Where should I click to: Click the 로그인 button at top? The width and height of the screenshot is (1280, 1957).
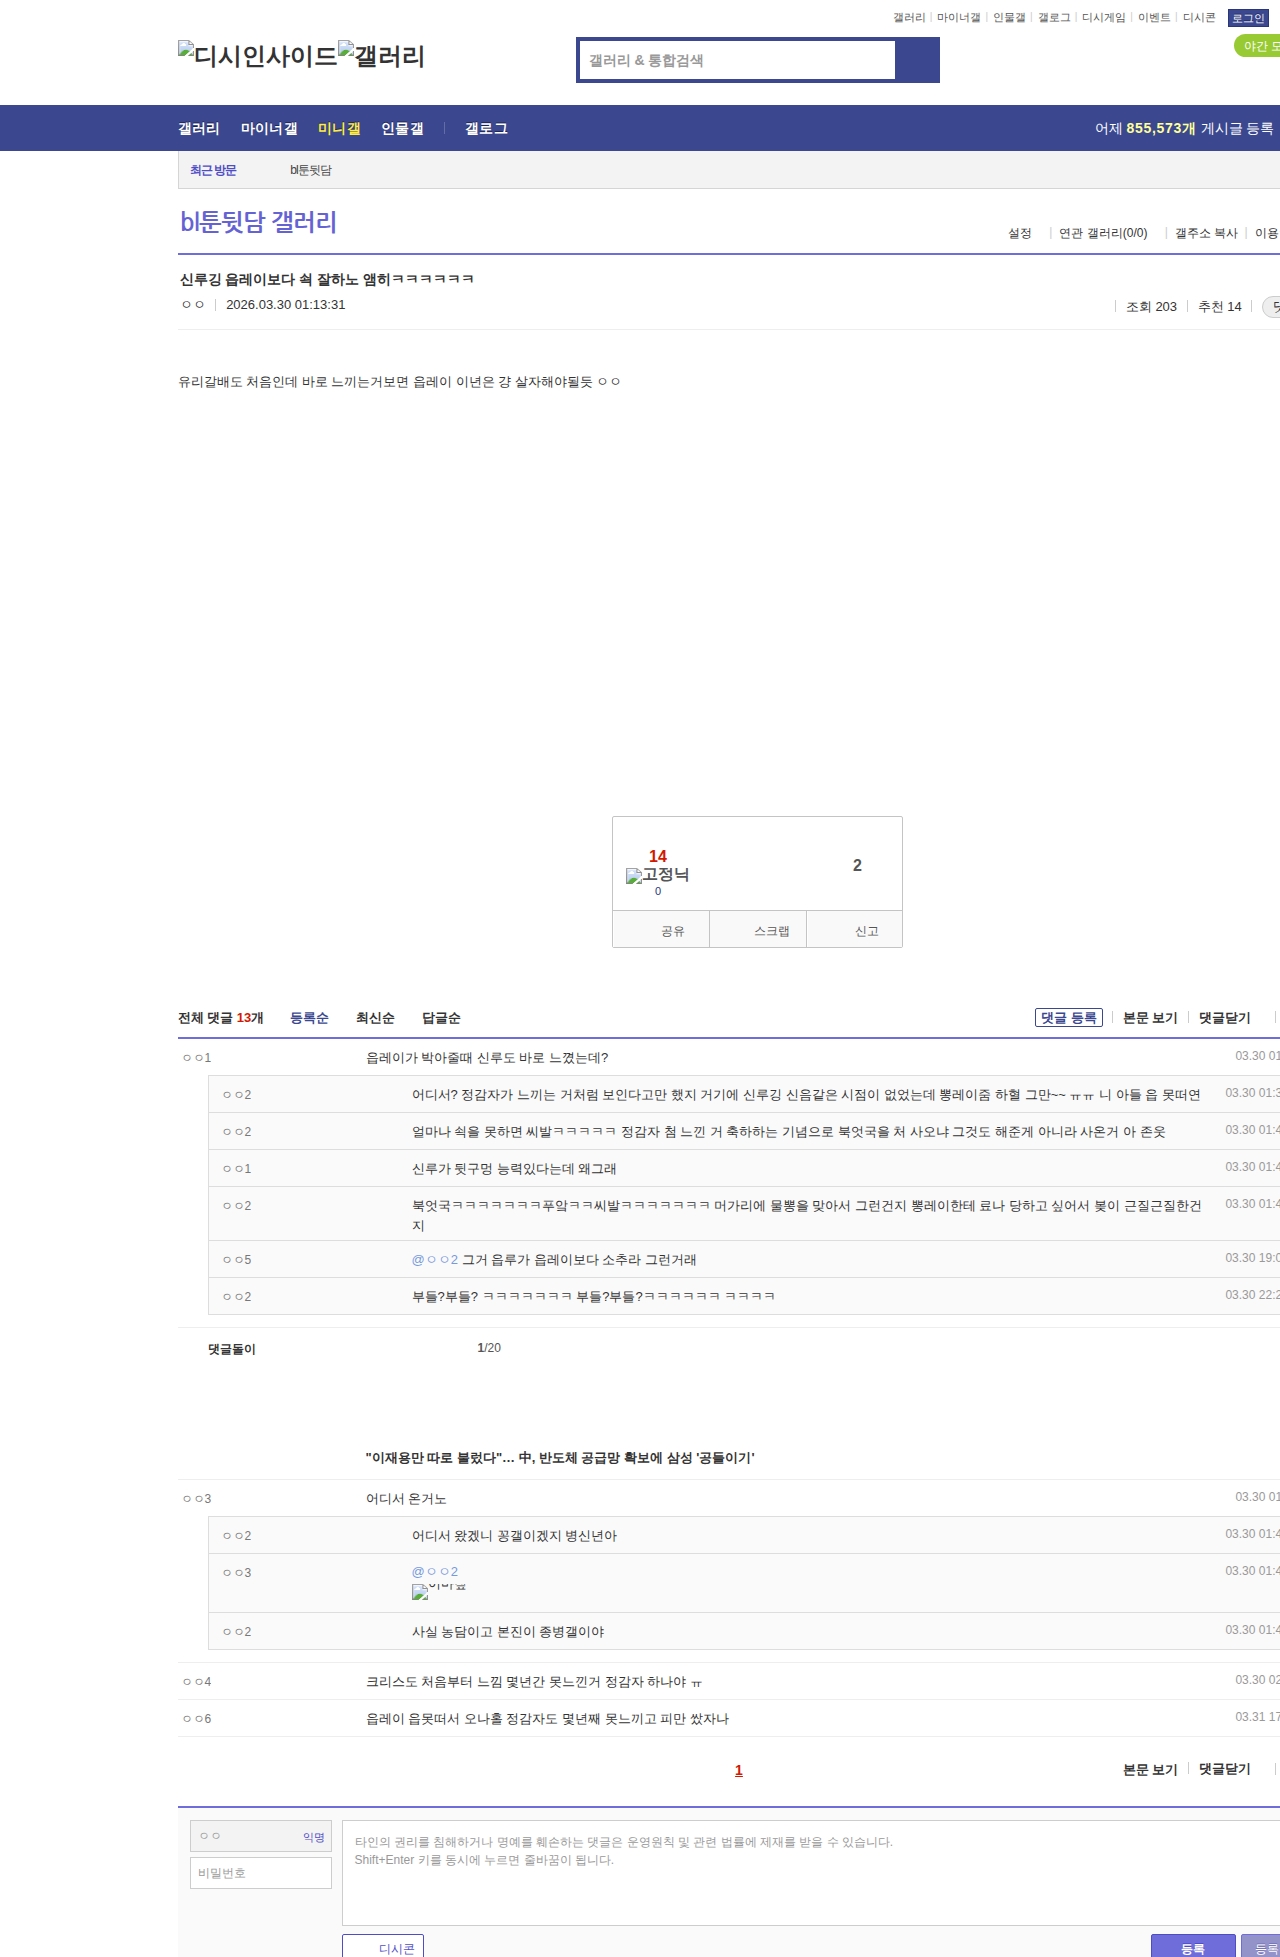coord(1247,18)
